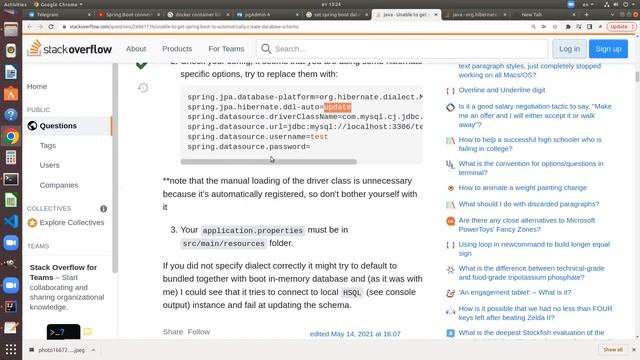Click the page vertical scrollbar
The width and height of the screenshot is (640, 360).
[x=637, y=76]
